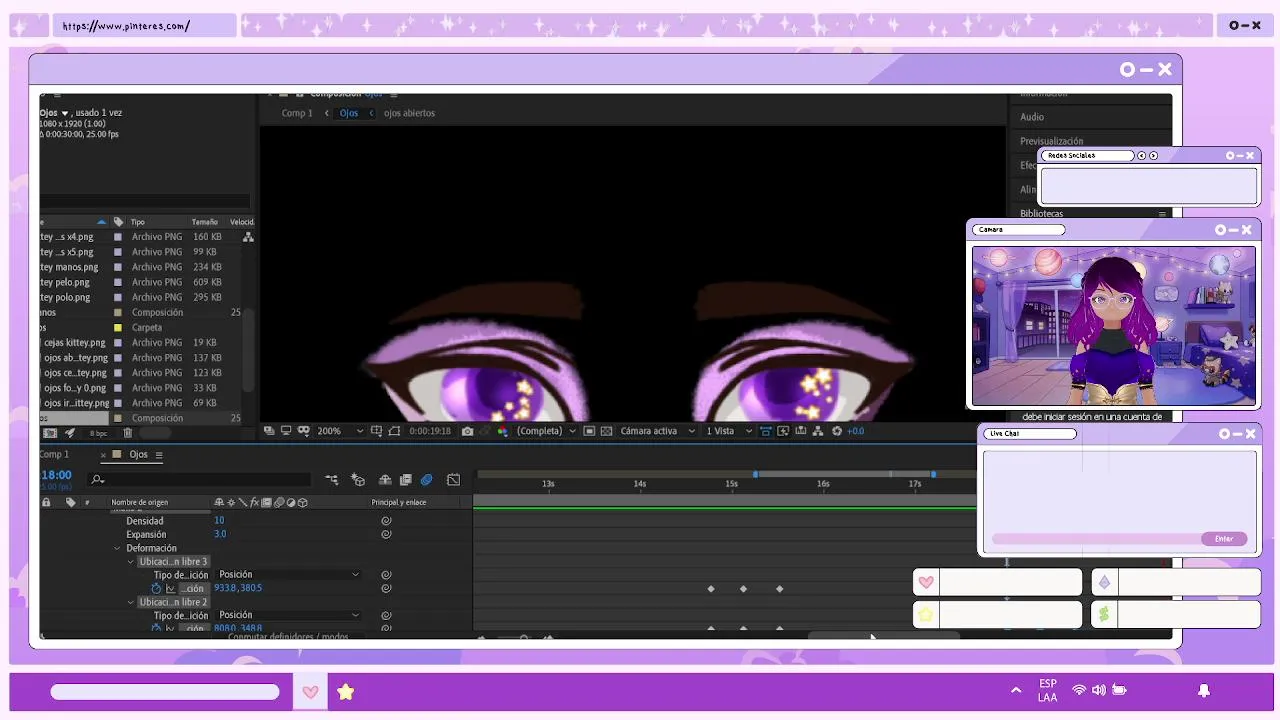The image size is (1280, 720).
Task: Click the 8 bpc color depth button
Action: (x=98, y=433)
